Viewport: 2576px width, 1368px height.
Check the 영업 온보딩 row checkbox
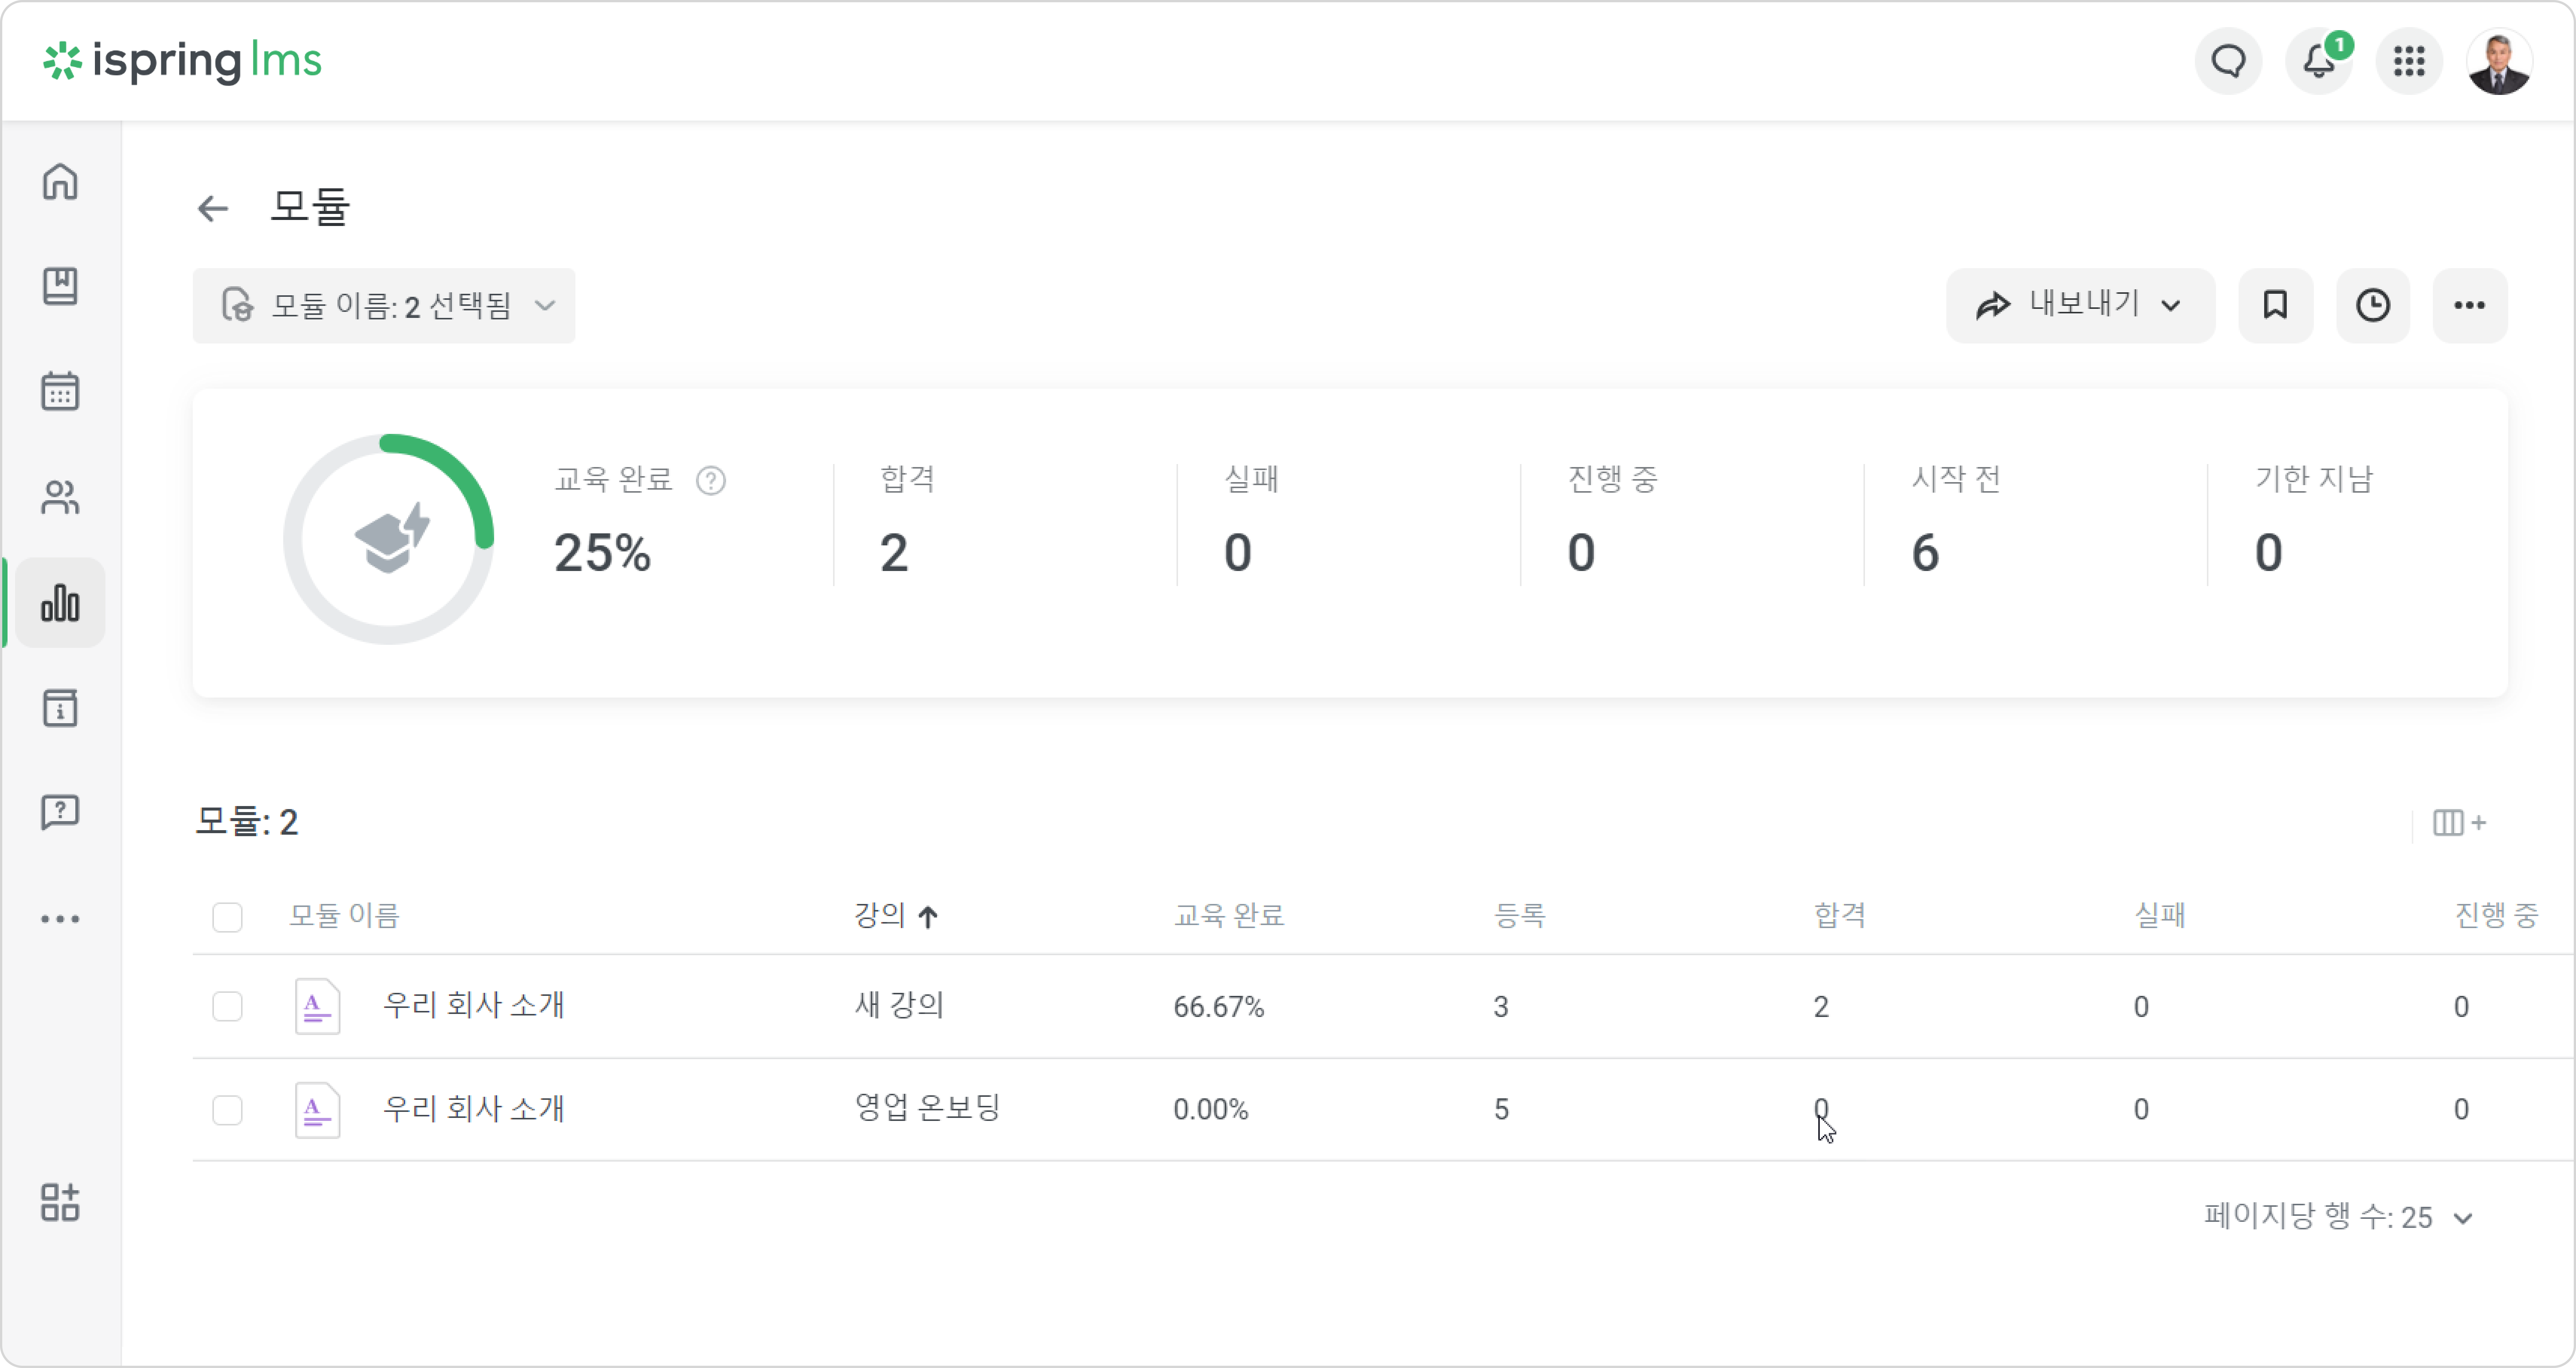[227, 1109]
